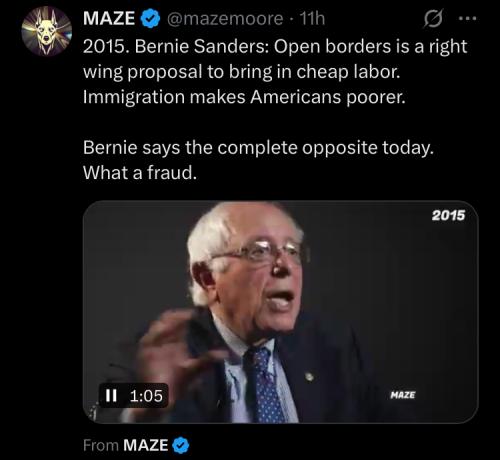Click the MAZE watermark inside the video
The image size is (500, 460).
[403, 395]
